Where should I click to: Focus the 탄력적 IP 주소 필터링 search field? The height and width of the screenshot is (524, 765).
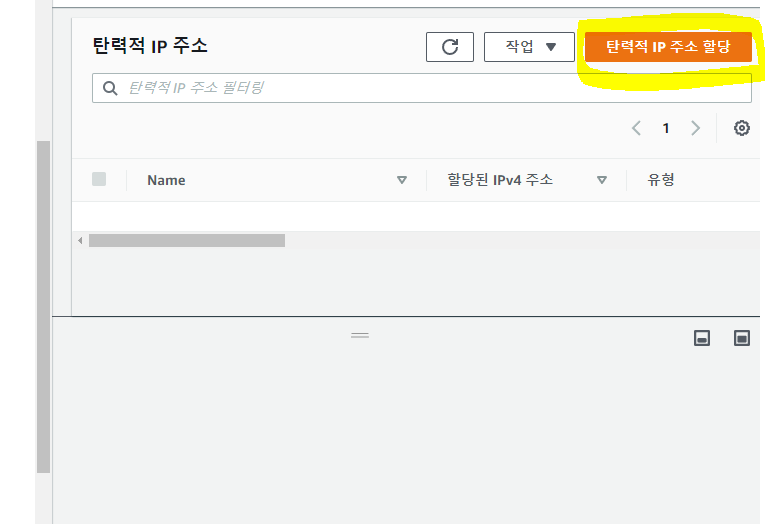coord(422,88)
